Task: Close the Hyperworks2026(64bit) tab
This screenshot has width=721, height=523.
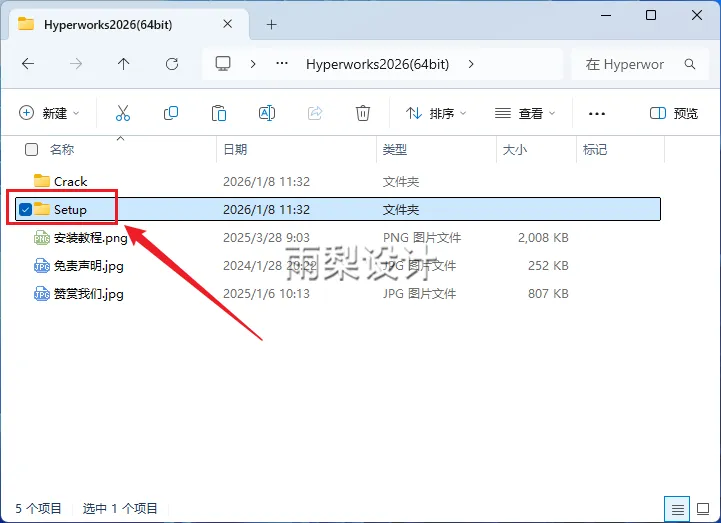Action: [x=228, y=24]
